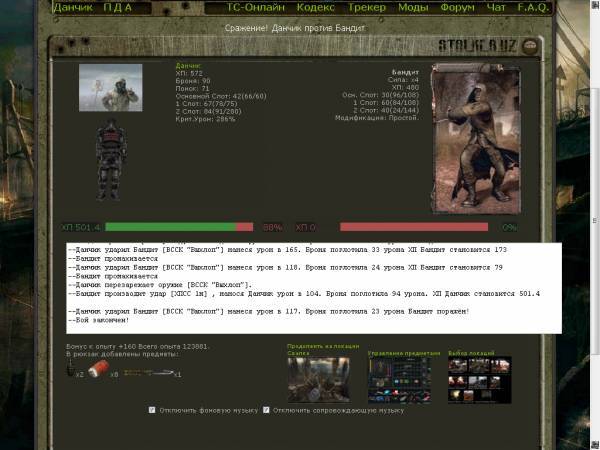The width and height of the screenshot is (600, 450).
Task: Click the grenade item icon in backpack loot
Action: point(72,372)
